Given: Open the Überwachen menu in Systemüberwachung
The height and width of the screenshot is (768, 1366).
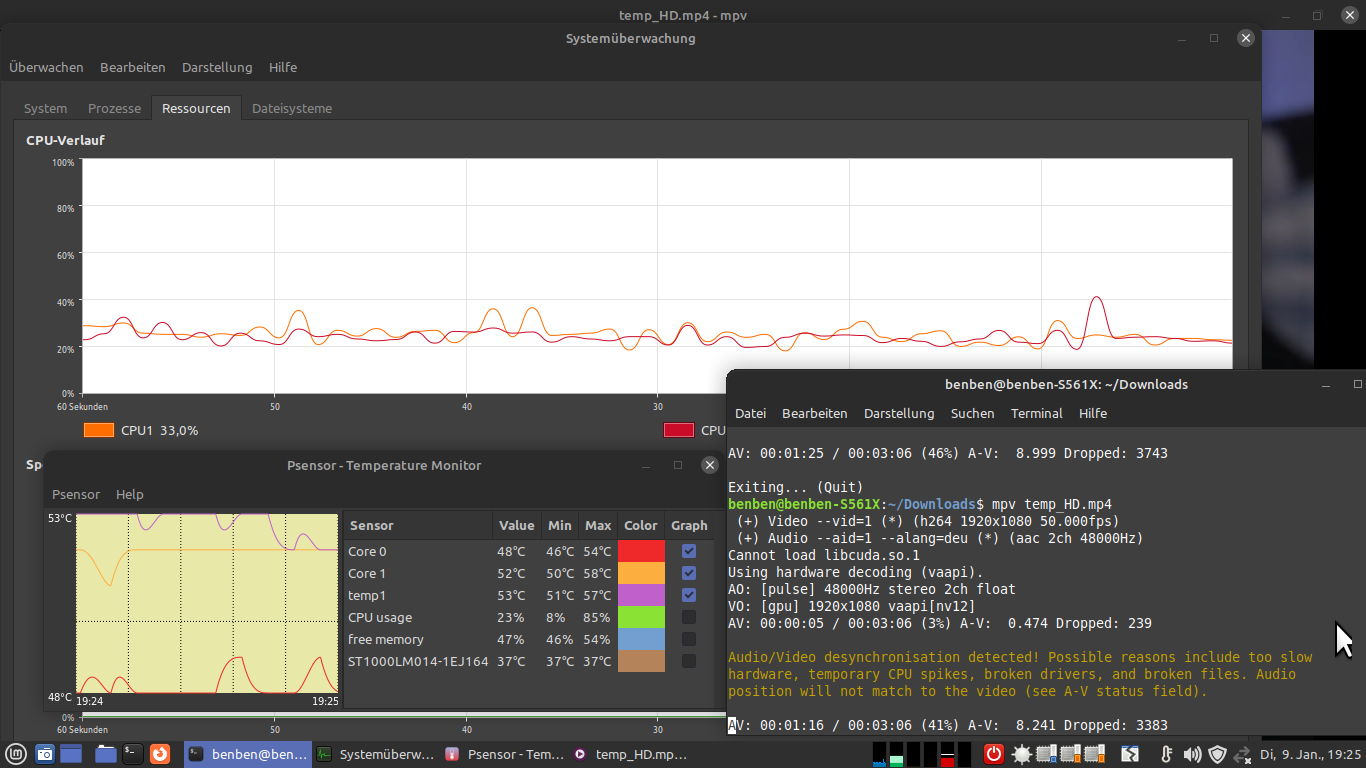Looking at the screenshot, I should [46, 67].
